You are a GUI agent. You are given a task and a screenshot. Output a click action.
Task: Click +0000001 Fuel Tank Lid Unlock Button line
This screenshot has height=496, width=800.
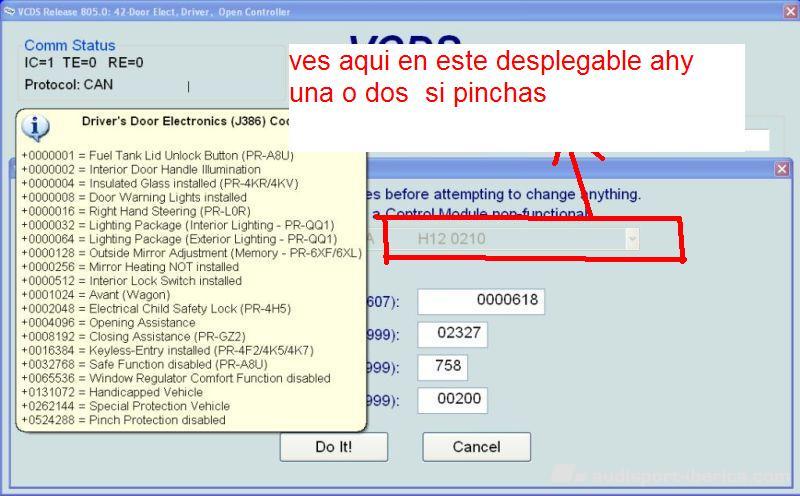click(158, 156)
